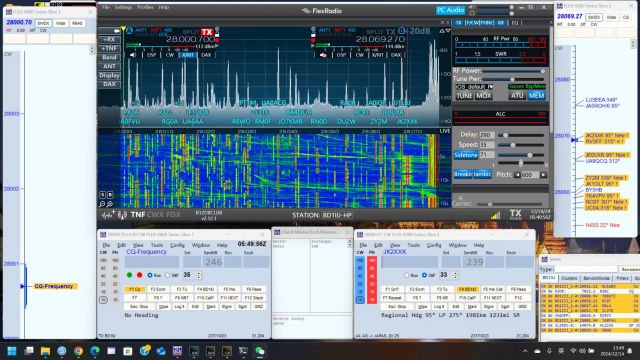Screen dimensions: 640x360
Task: Decrease pitch with left arrow
Action: [518, 175]
